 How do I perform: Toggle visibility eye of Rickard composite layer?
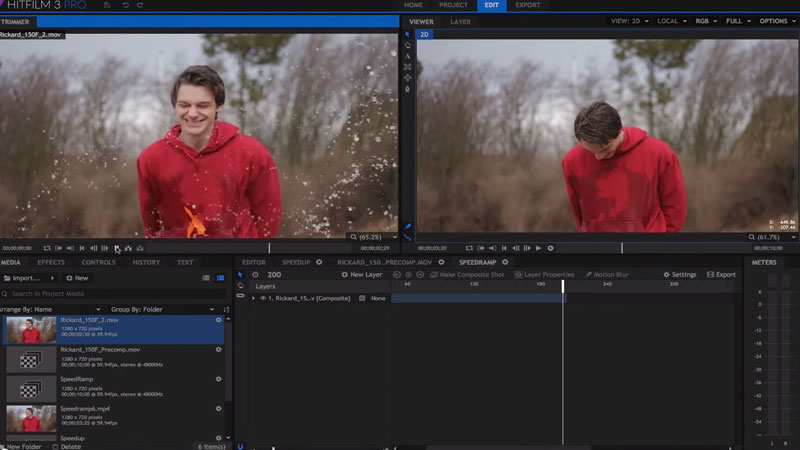[263, 298]
